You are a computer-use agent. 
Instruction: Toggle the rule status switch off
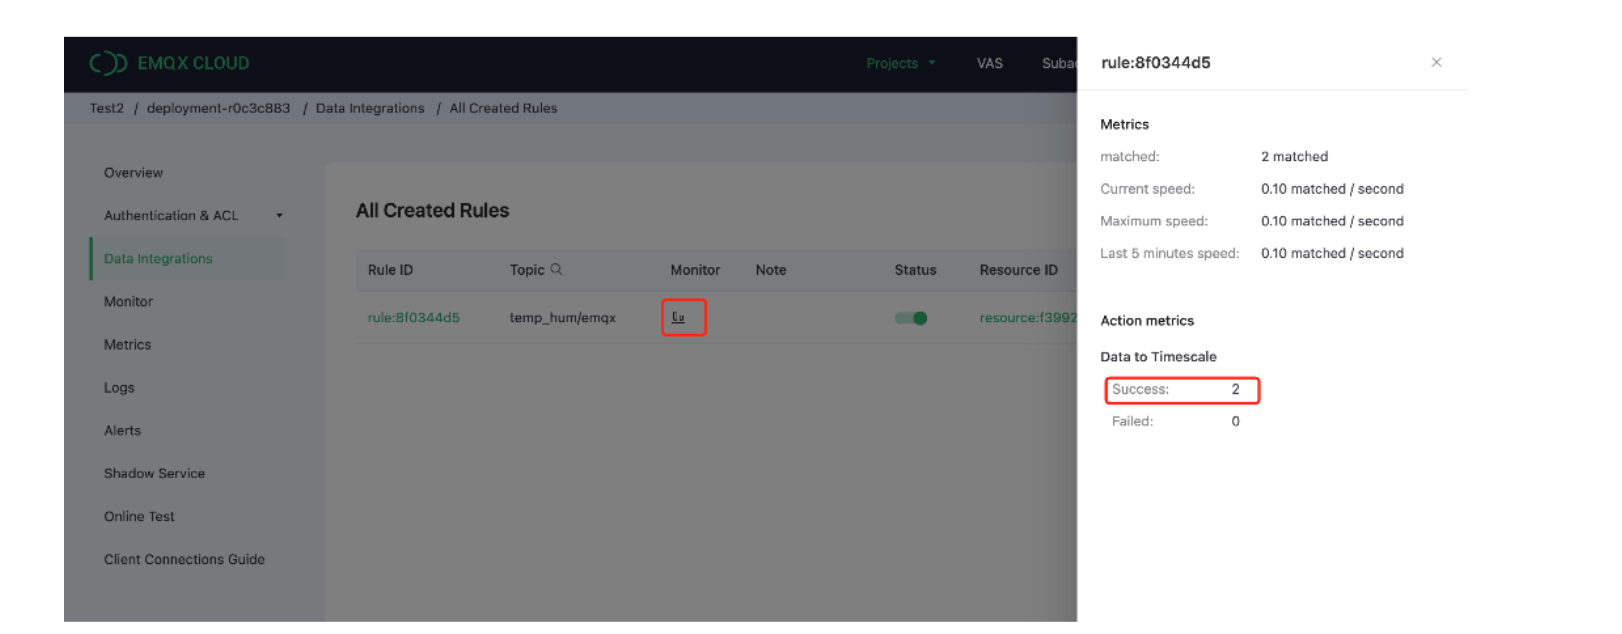[x=911, y=318]
